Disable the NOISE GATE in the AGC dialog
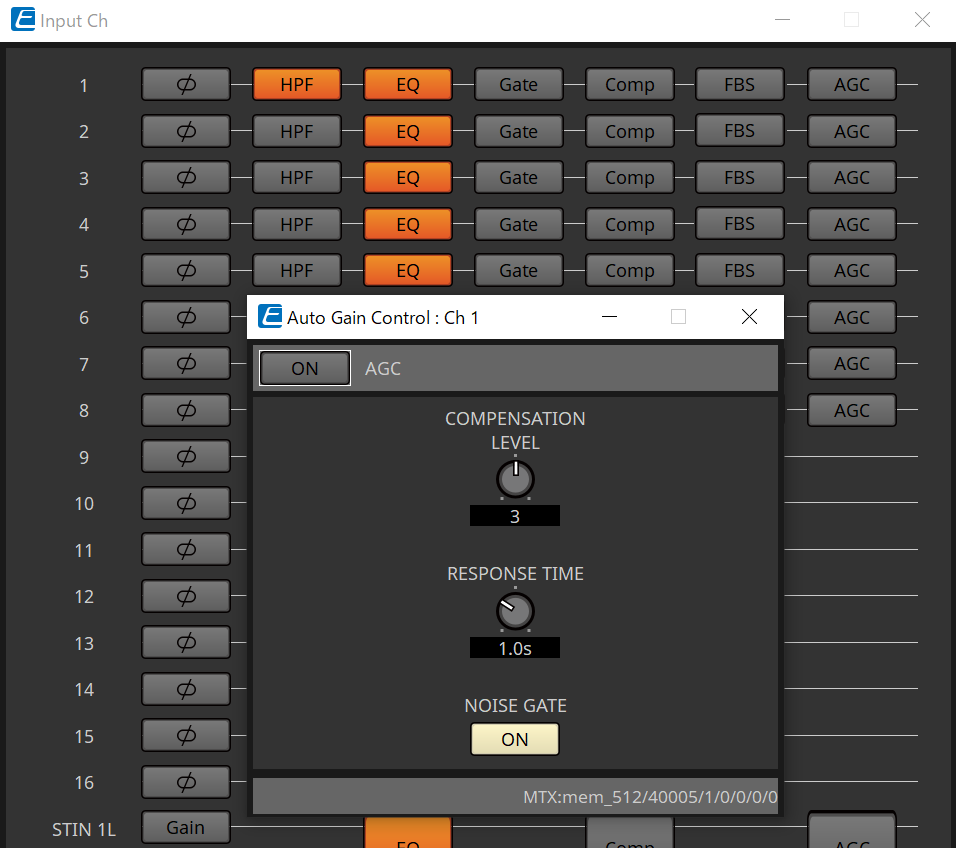956x848 pixels. click(x=514, y=739)
